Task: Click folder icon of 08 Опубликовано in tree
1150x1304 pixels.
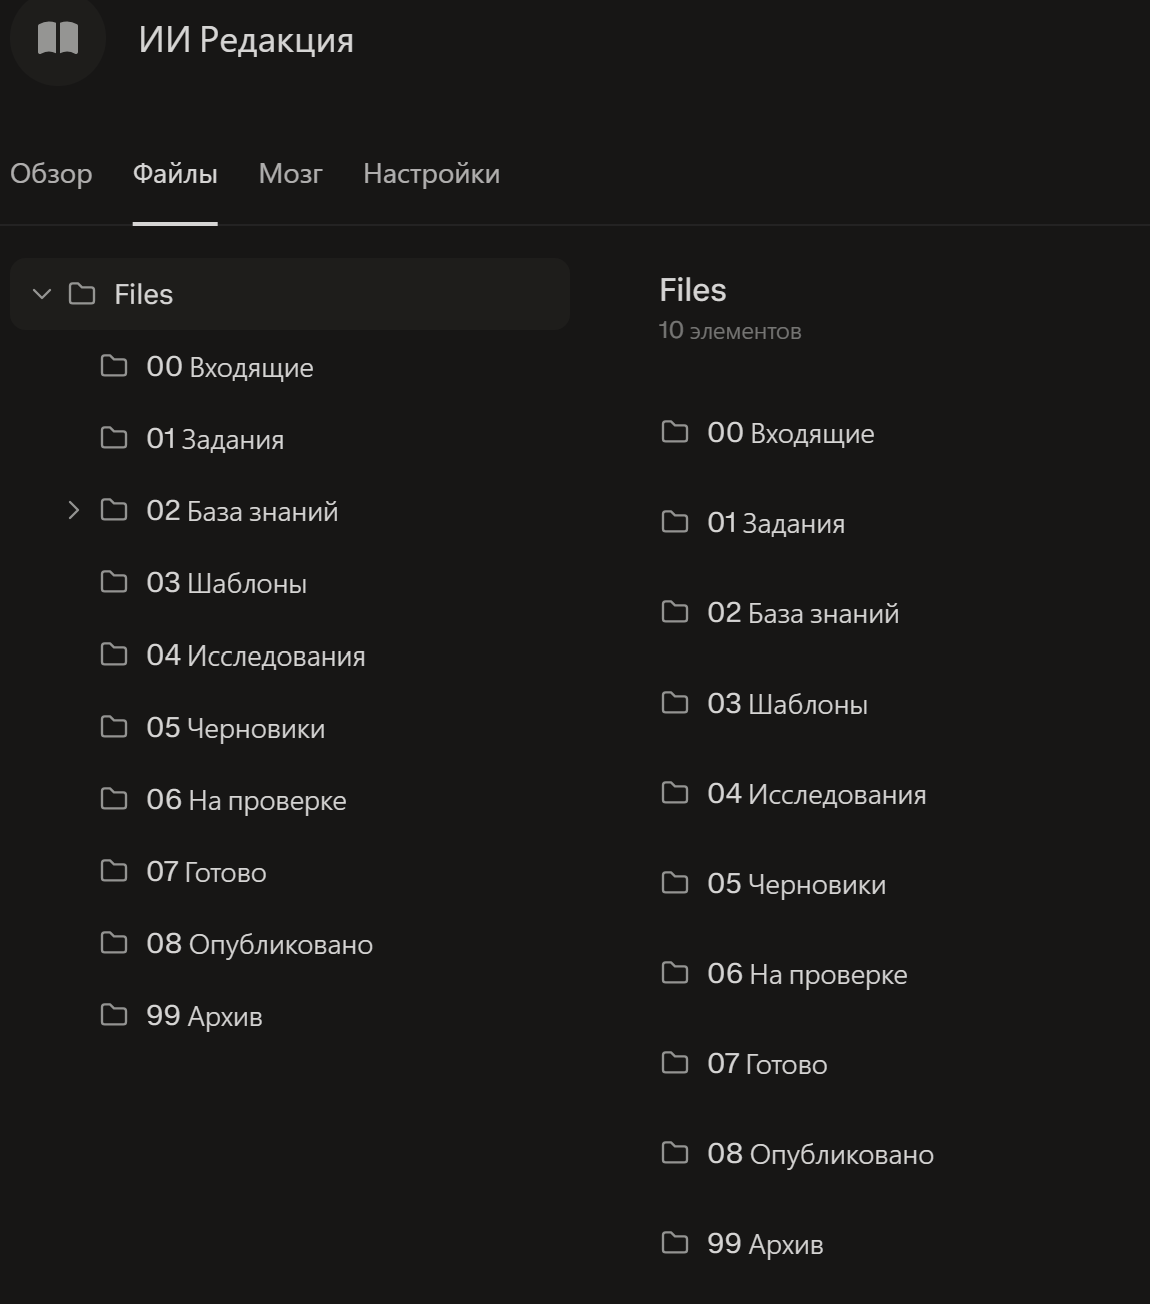Action: coord(114,943)
